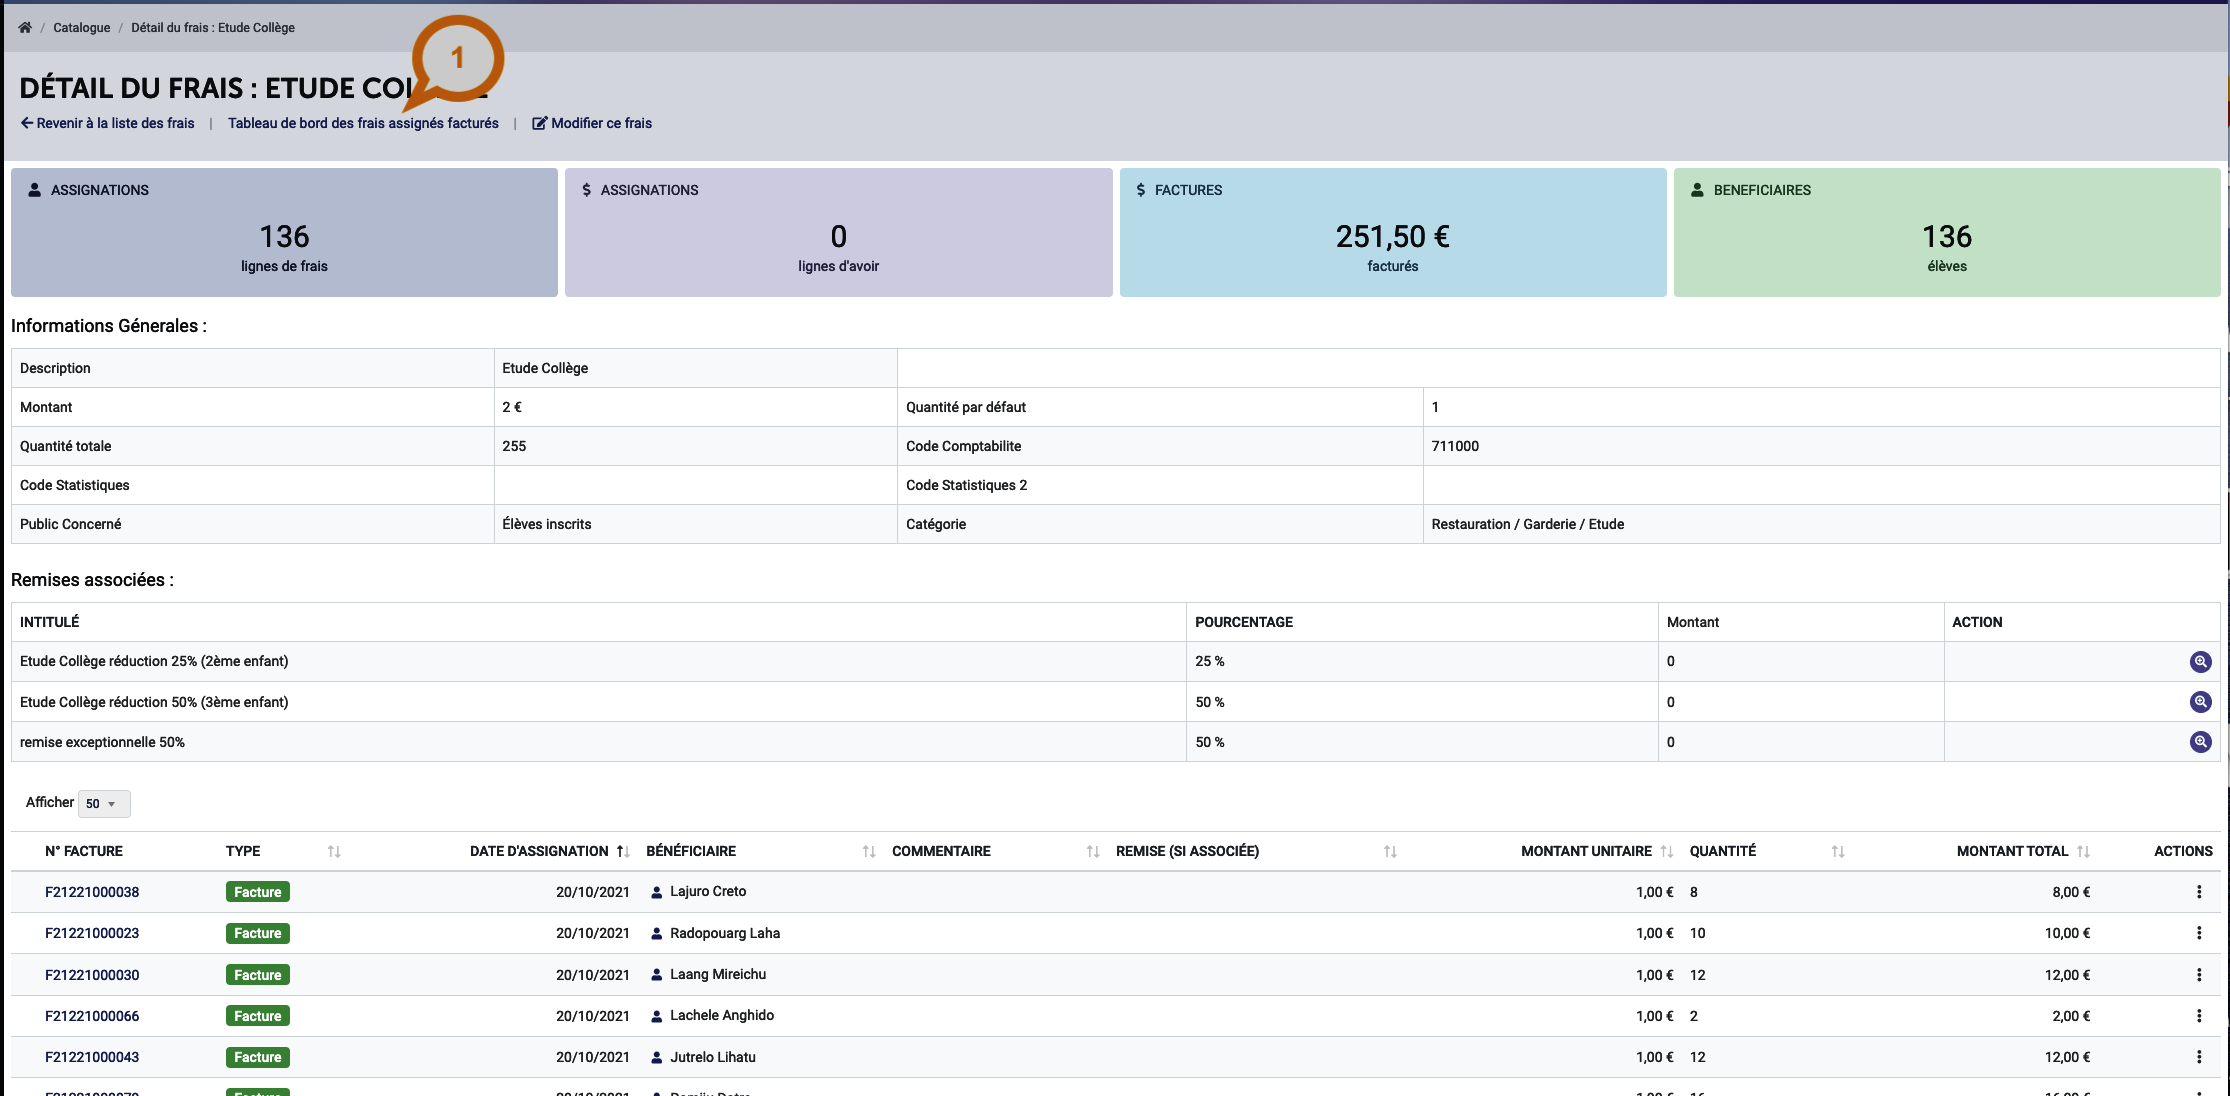
Task: Open invoice F21221000043
Action: coord(92,1057)
